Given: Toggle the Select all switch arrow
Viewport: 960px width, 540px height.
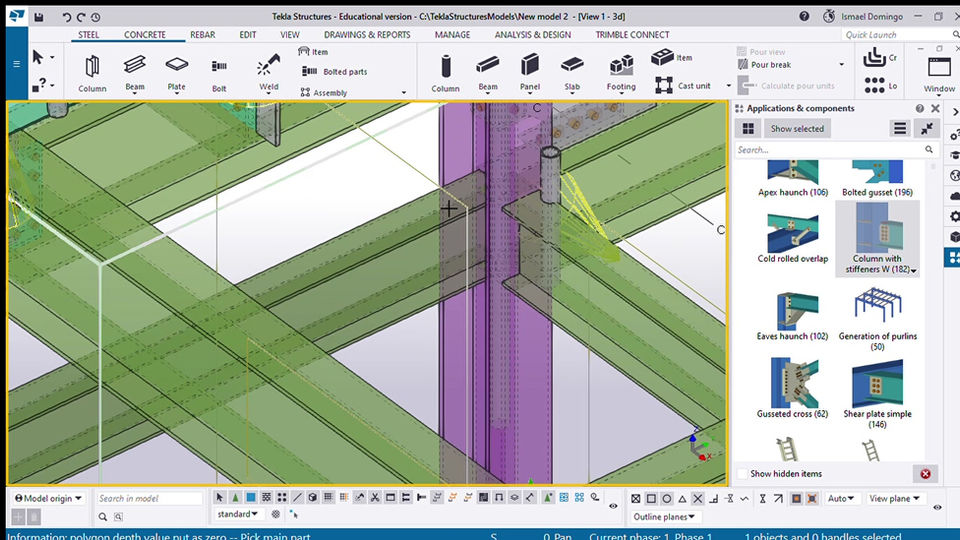Looking at the screenshot, I should [x=220, y=498].
